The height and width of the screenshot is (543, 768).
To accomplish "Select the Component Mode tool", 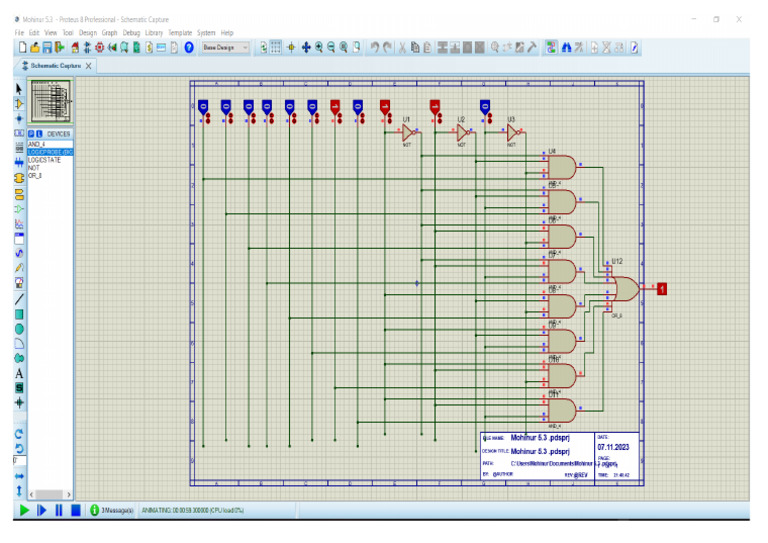I will click(x=19, y=104).
